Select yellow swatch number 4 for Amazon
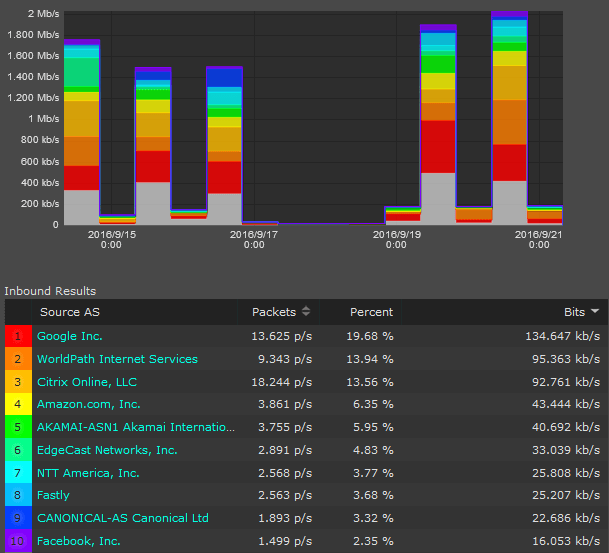This screenshot has height=553, width=609. click(x=18, y=404)
